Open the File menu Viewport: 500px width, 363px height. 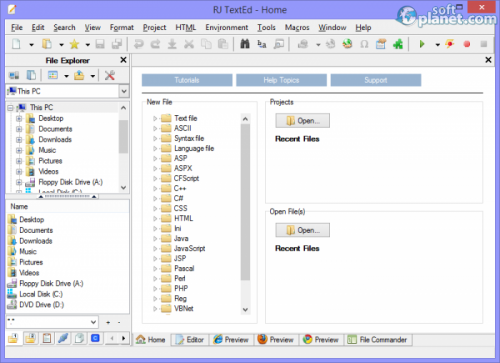point(17,27)
